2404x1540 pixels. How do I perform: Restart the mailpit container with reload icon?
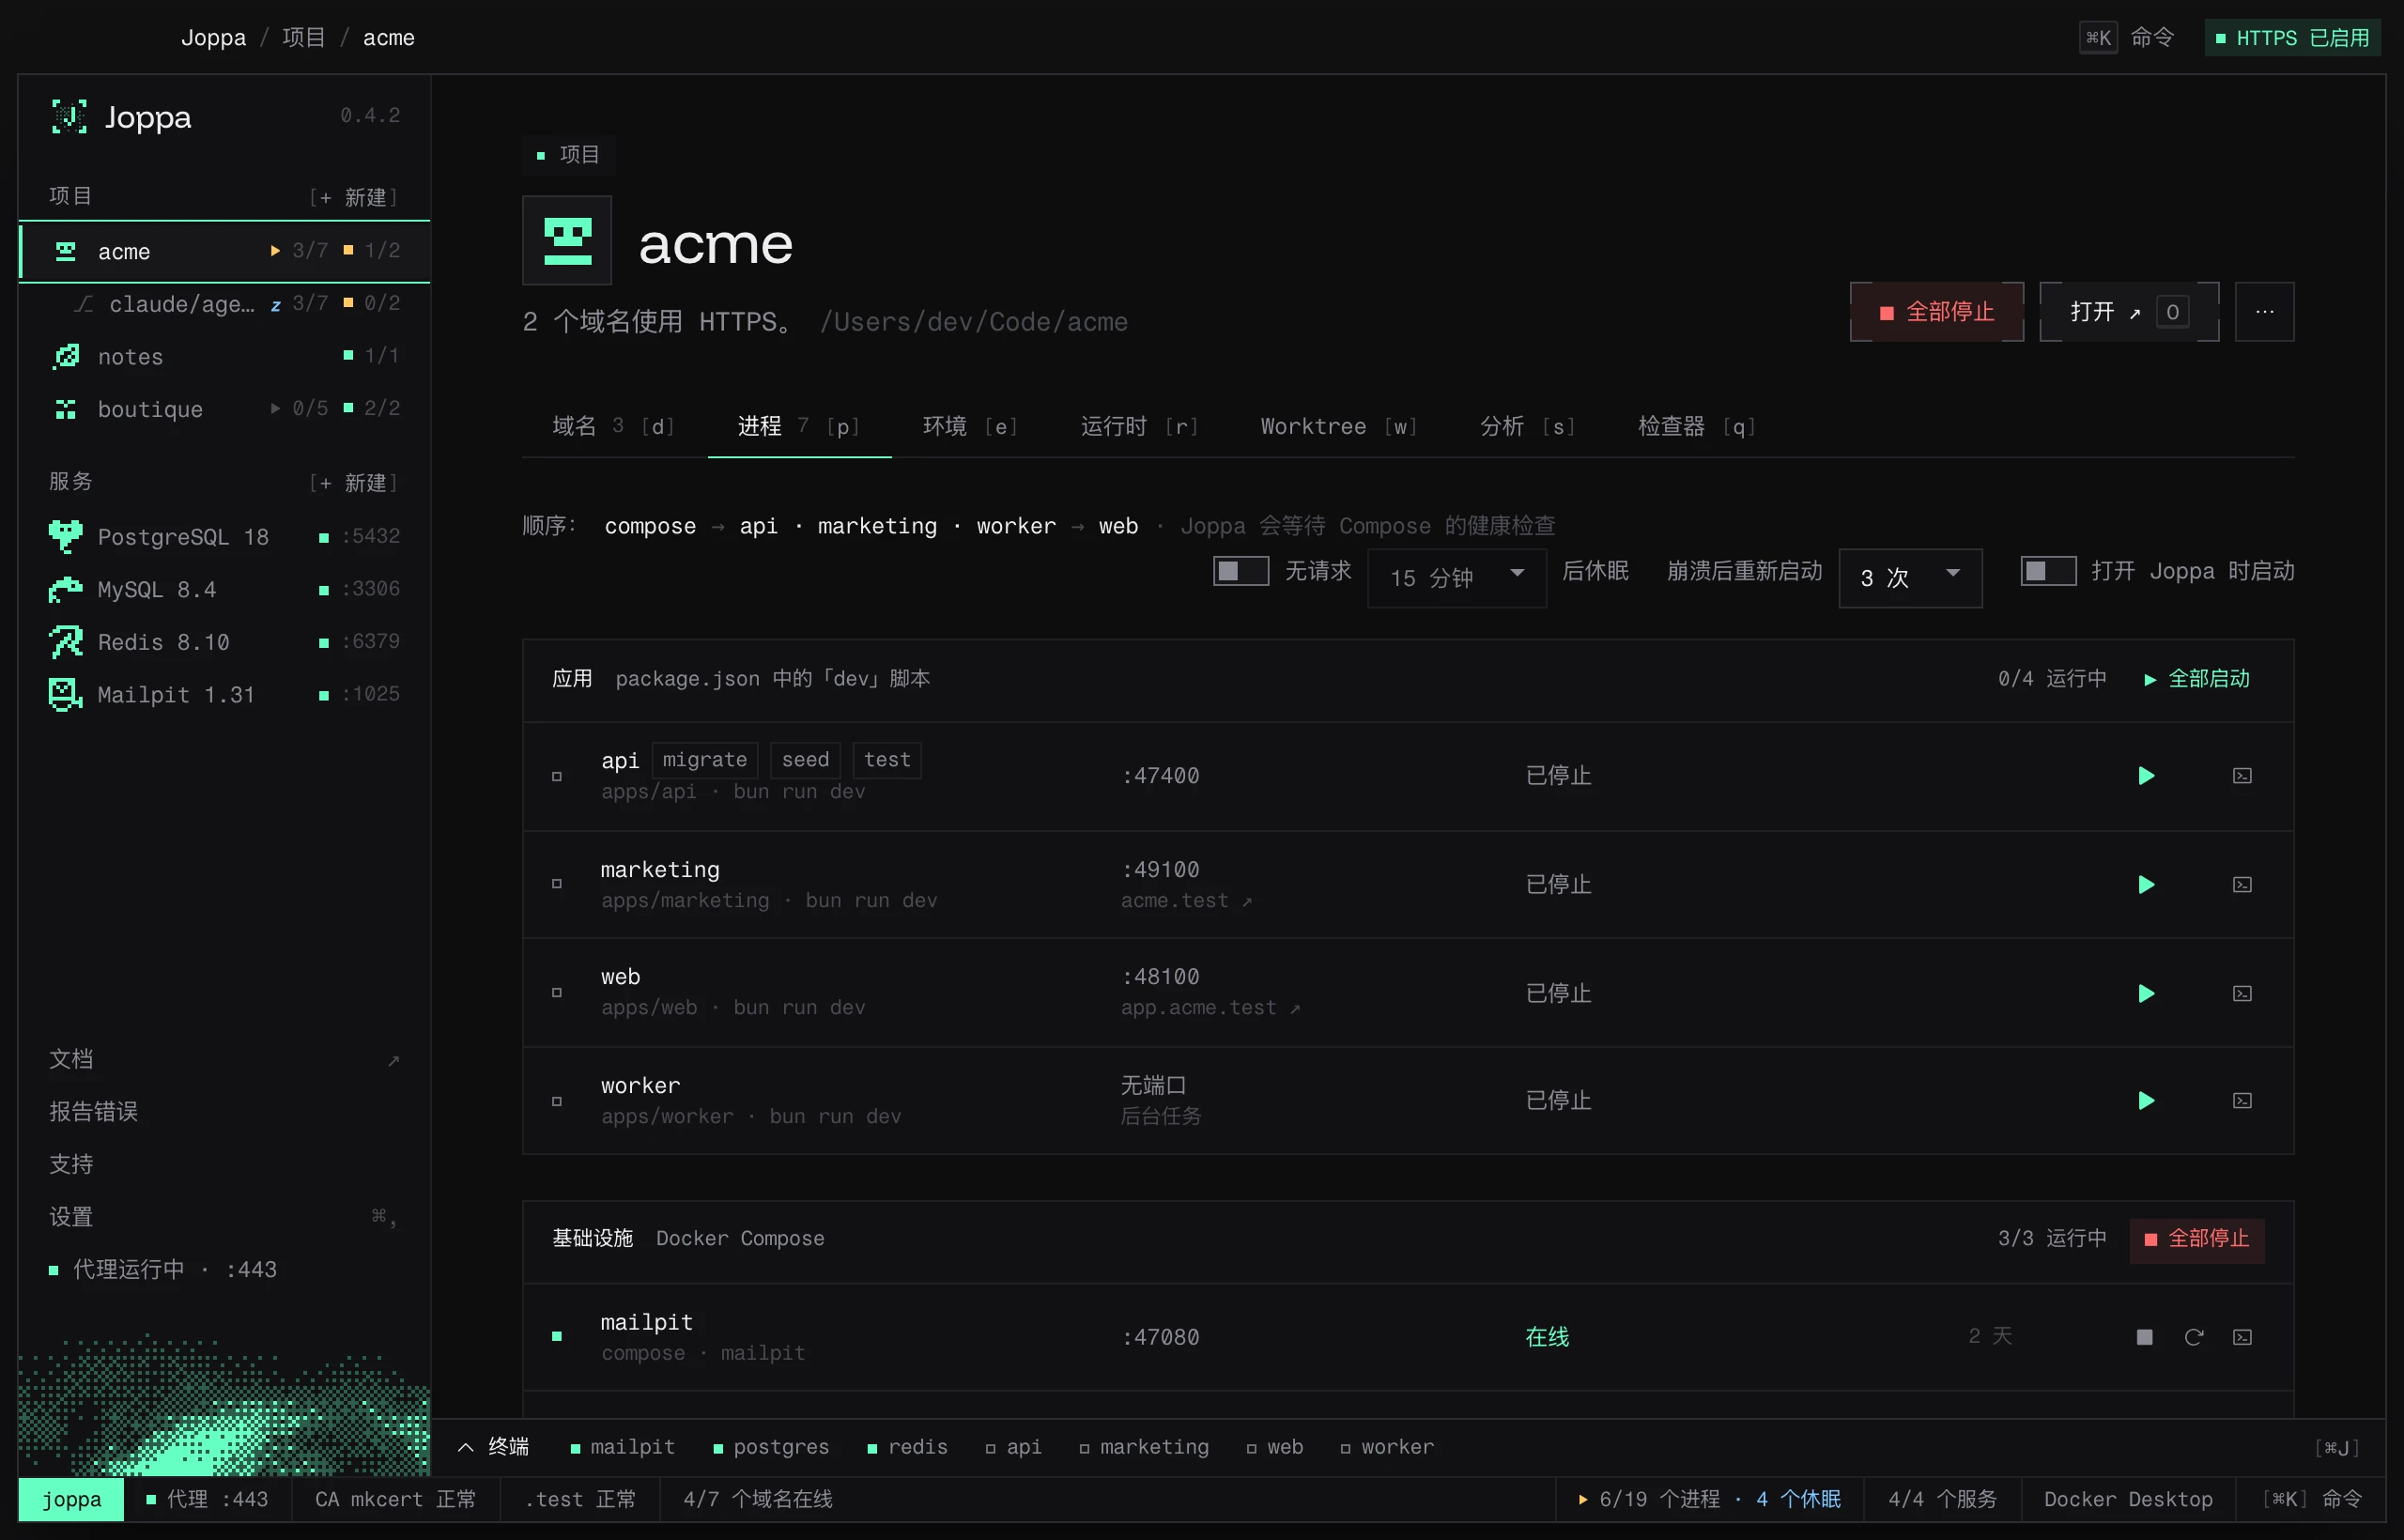(2193, 1337)
